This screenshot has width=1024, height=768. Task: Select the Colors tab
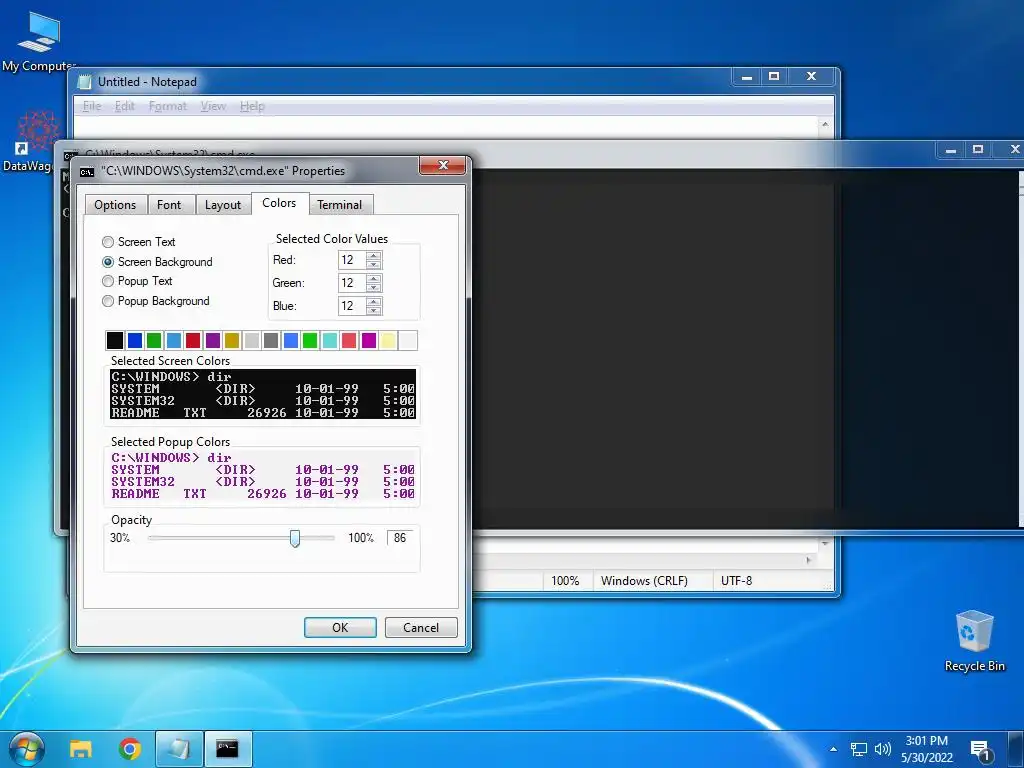pos(280,203)
